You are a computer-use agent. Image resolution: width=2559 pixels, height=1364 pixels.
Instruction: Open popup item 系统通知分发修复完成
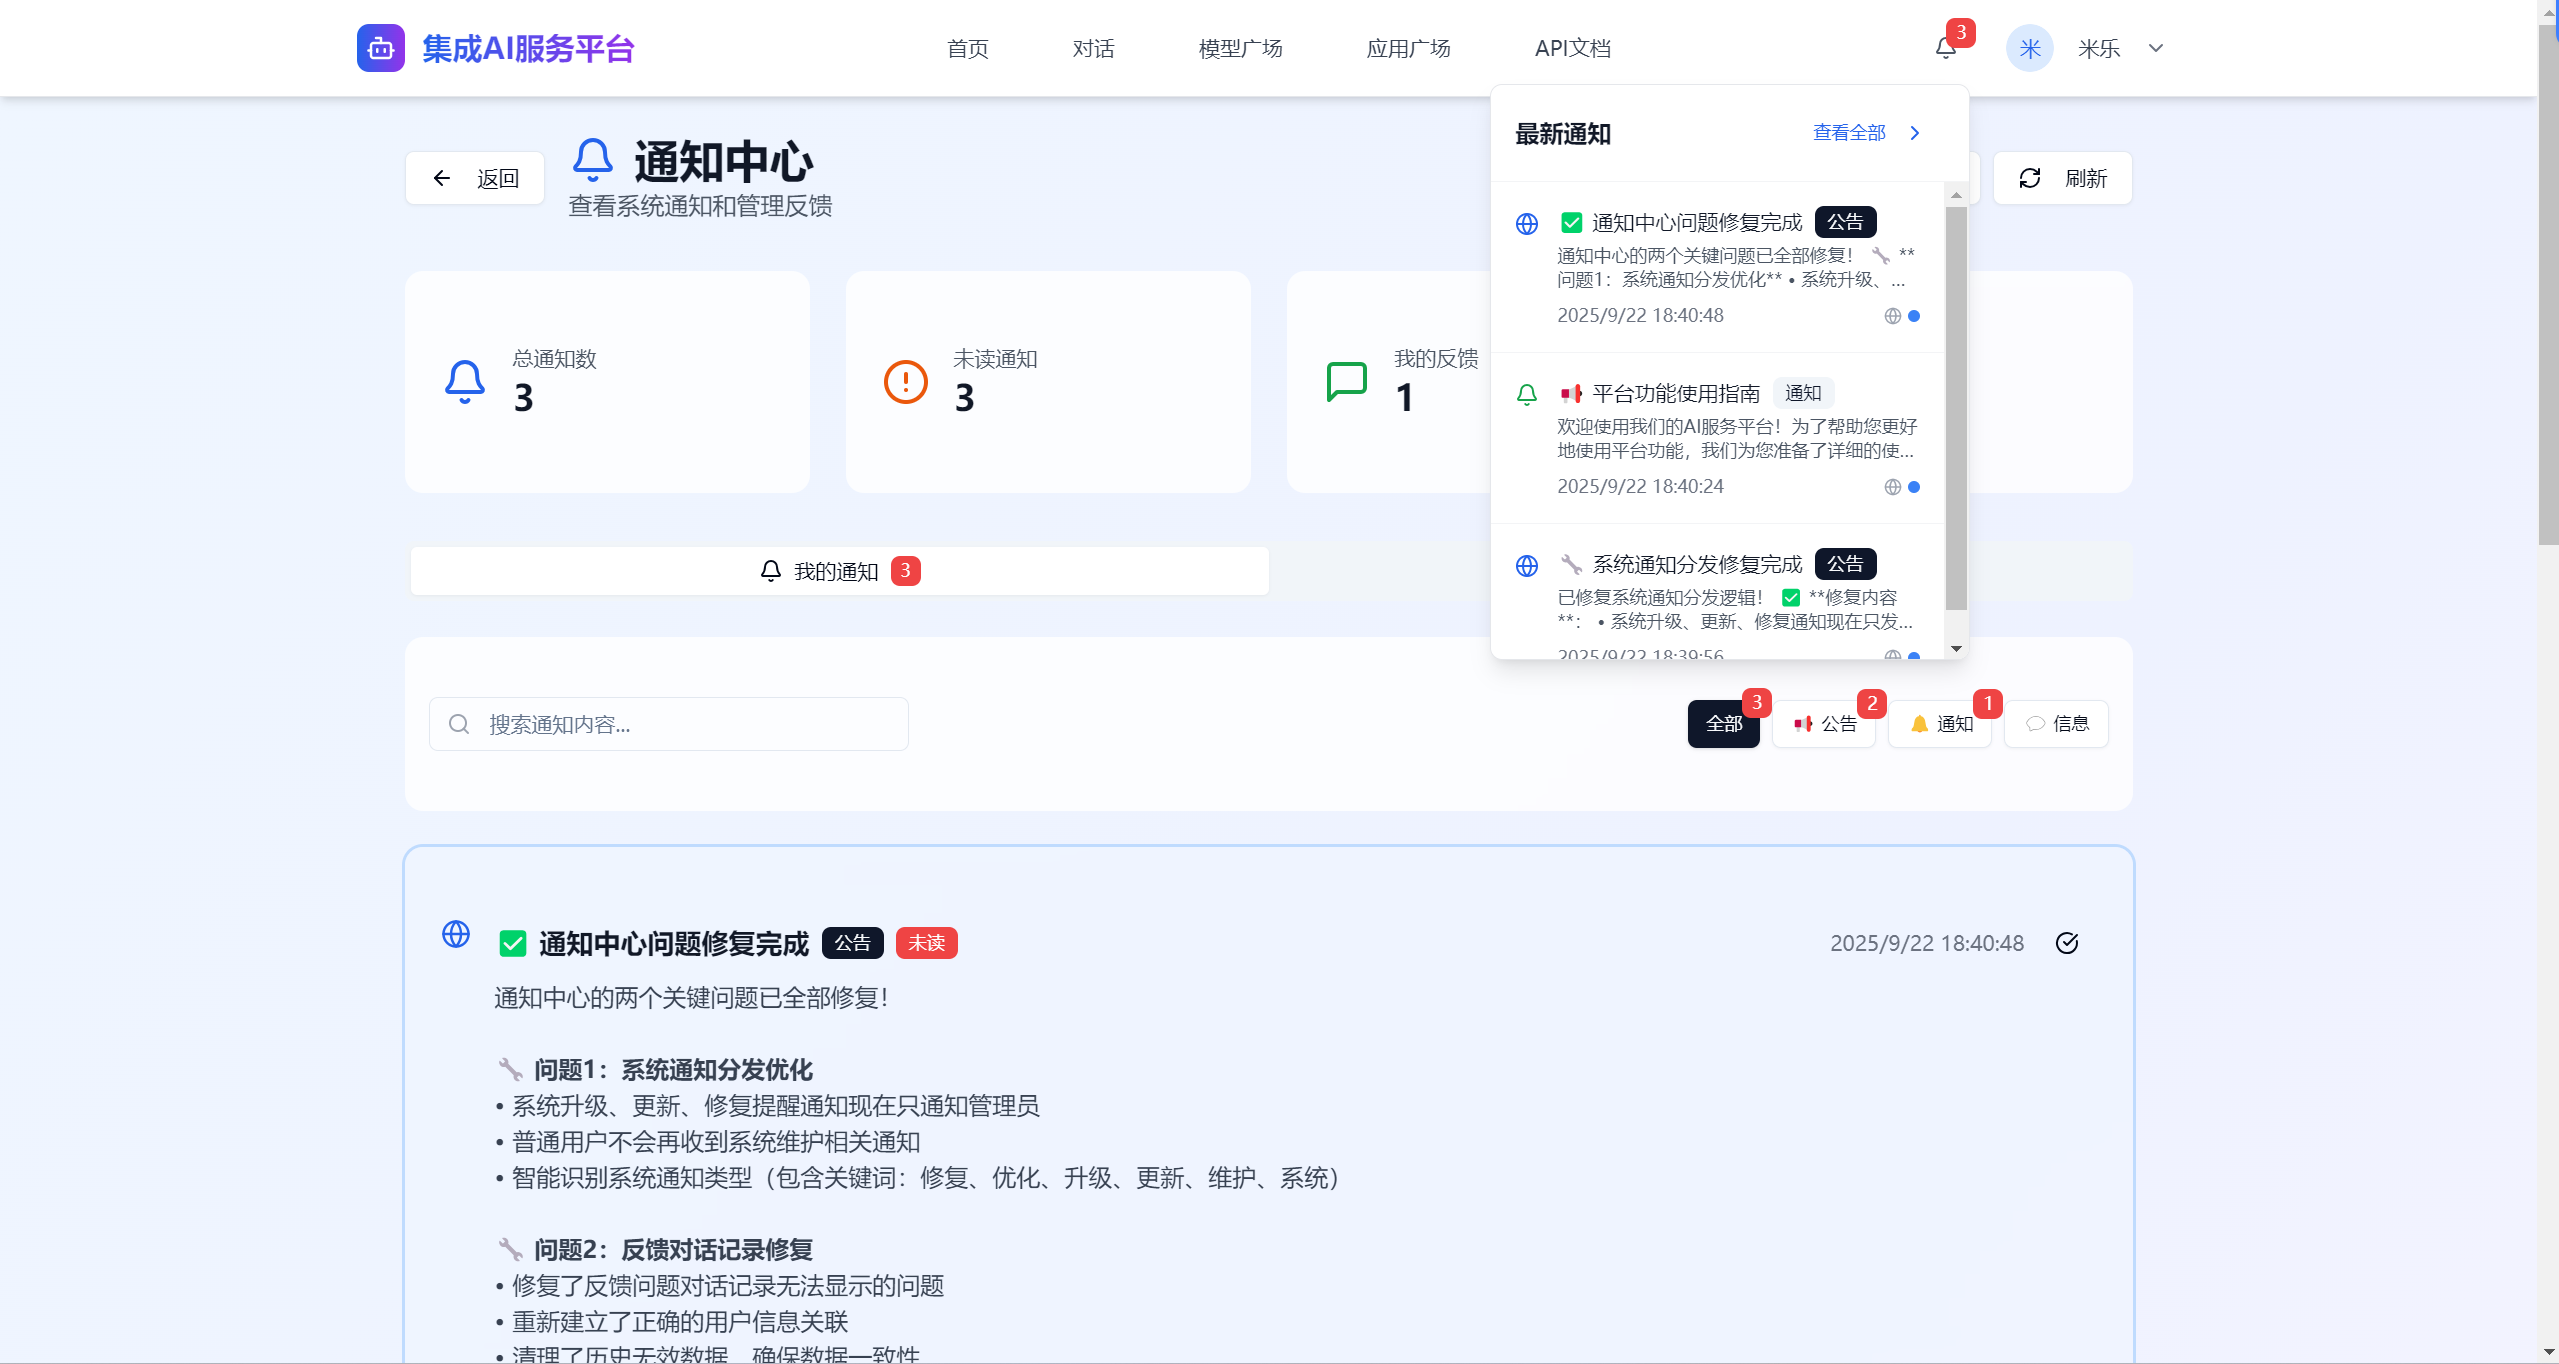click(1717, 592)
